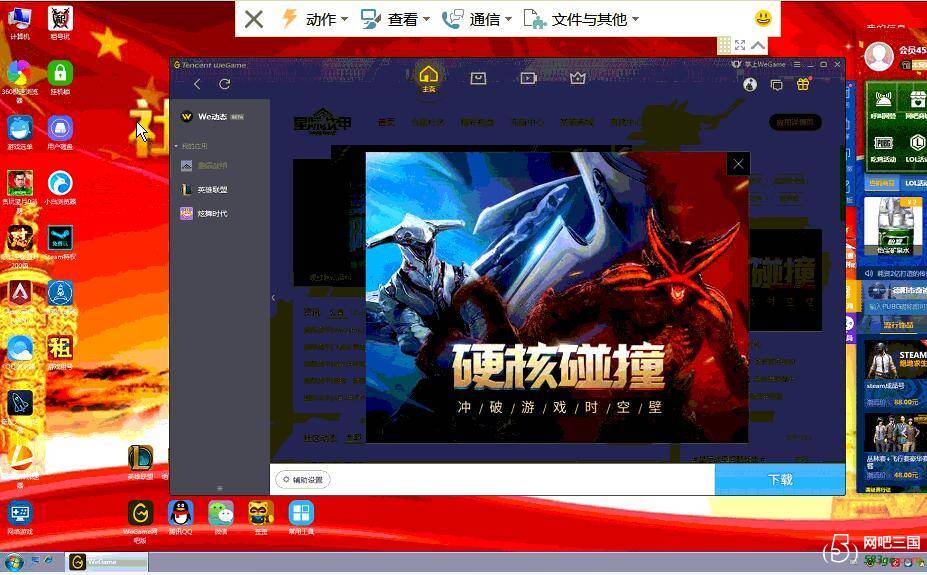This screenshot has width=927, height=575.
Task: Open 用户硬盘 desktop icon
Action: [60, 132]
